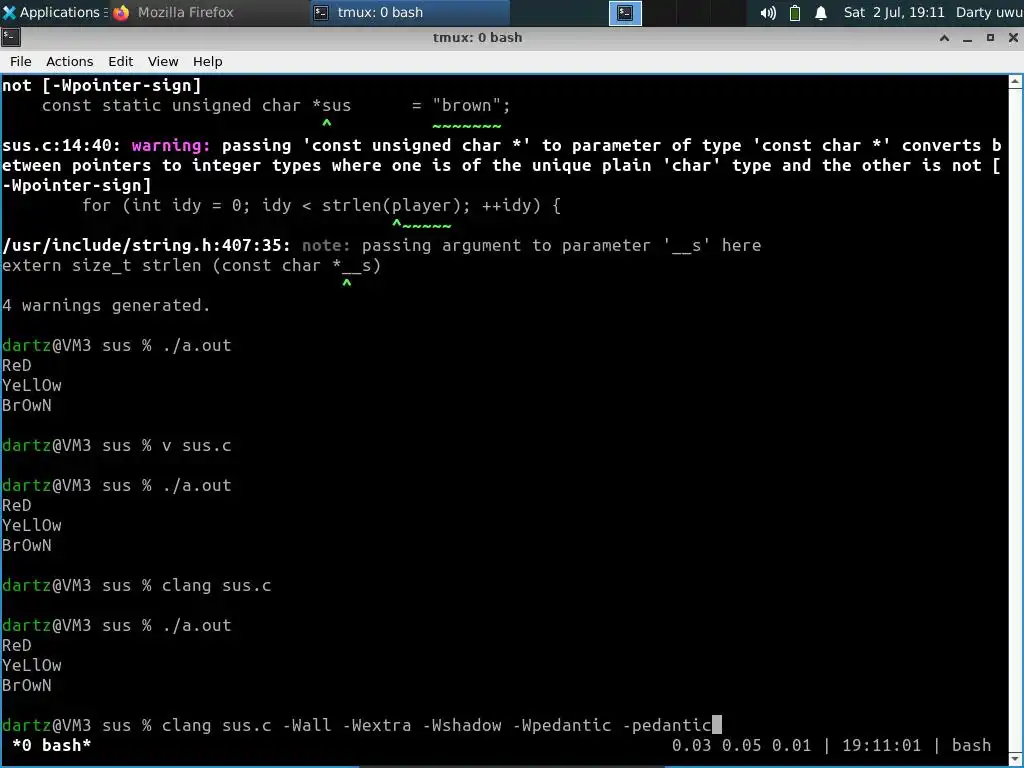This screenshot has width=1024, height=768.
Task: Open the Help menu
Action: tap(208, 61)
